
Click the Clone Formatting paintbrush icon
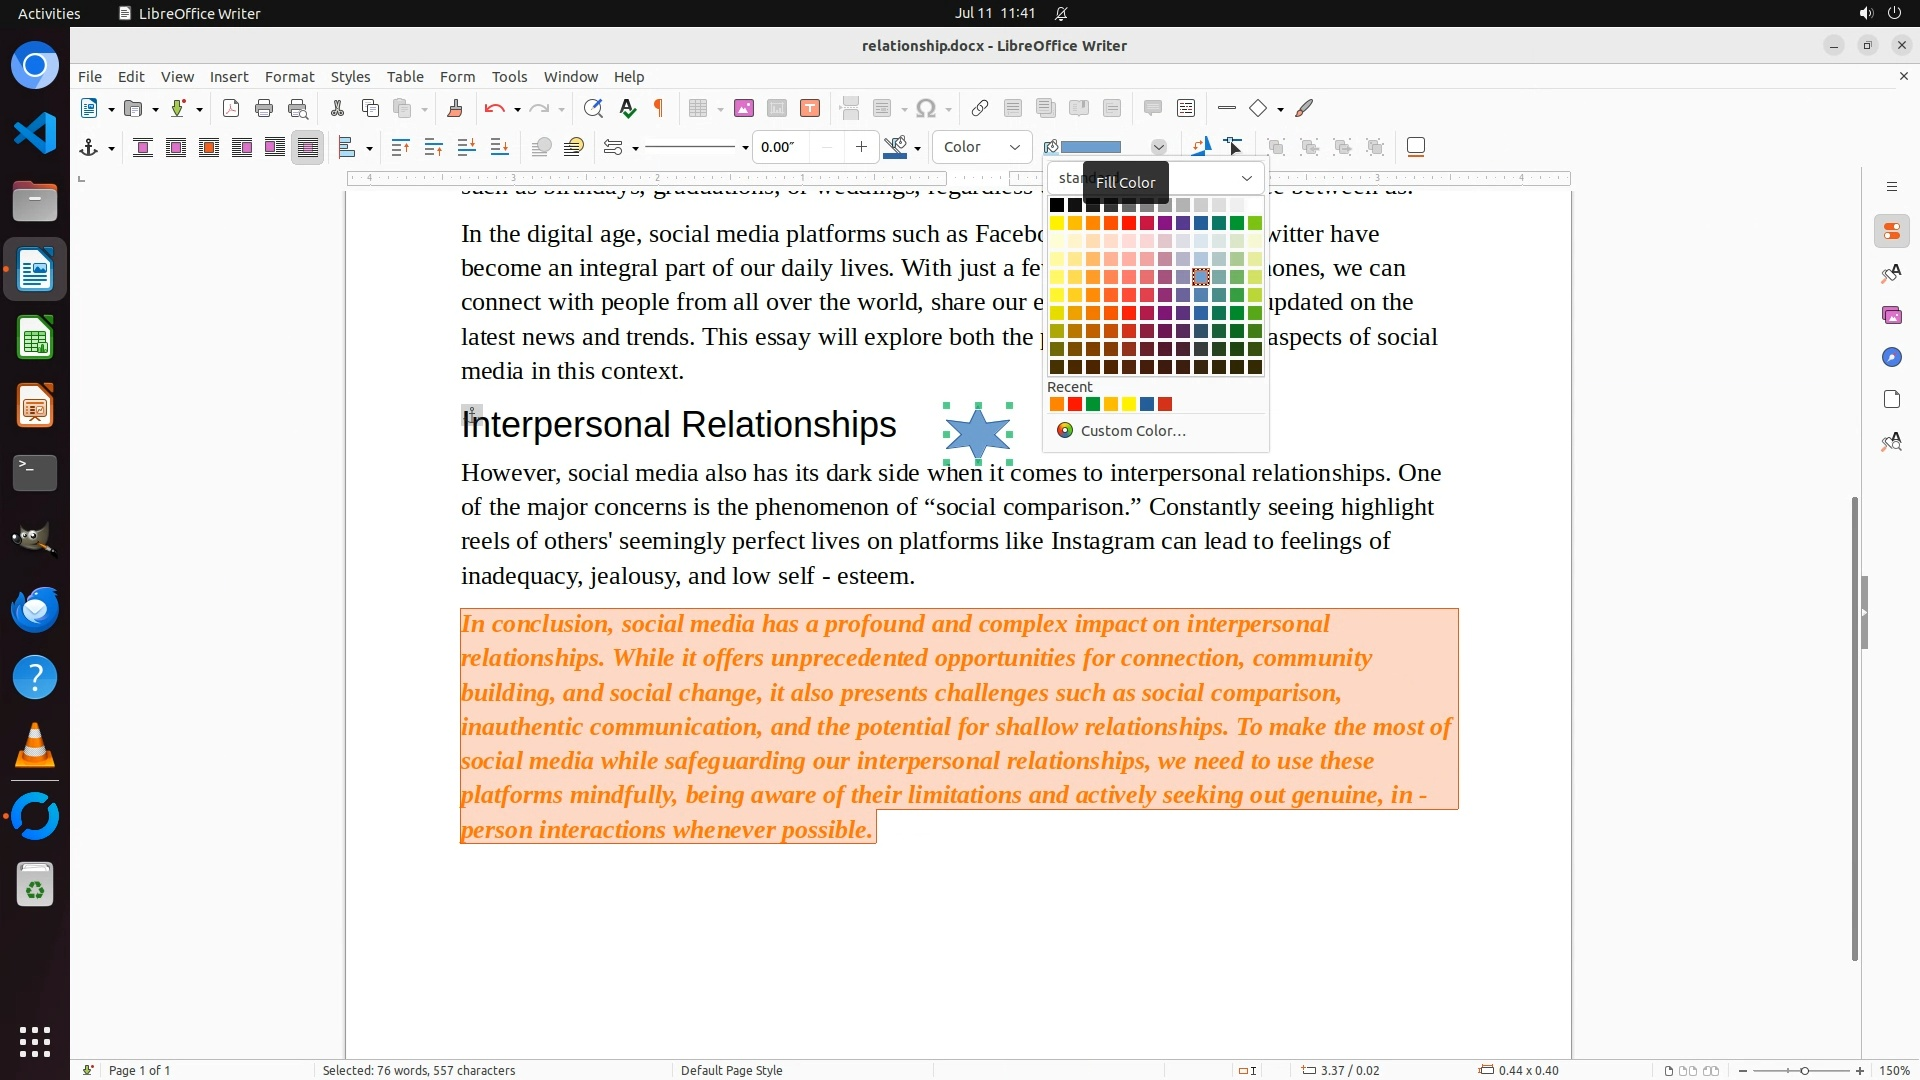pos(455,108)
